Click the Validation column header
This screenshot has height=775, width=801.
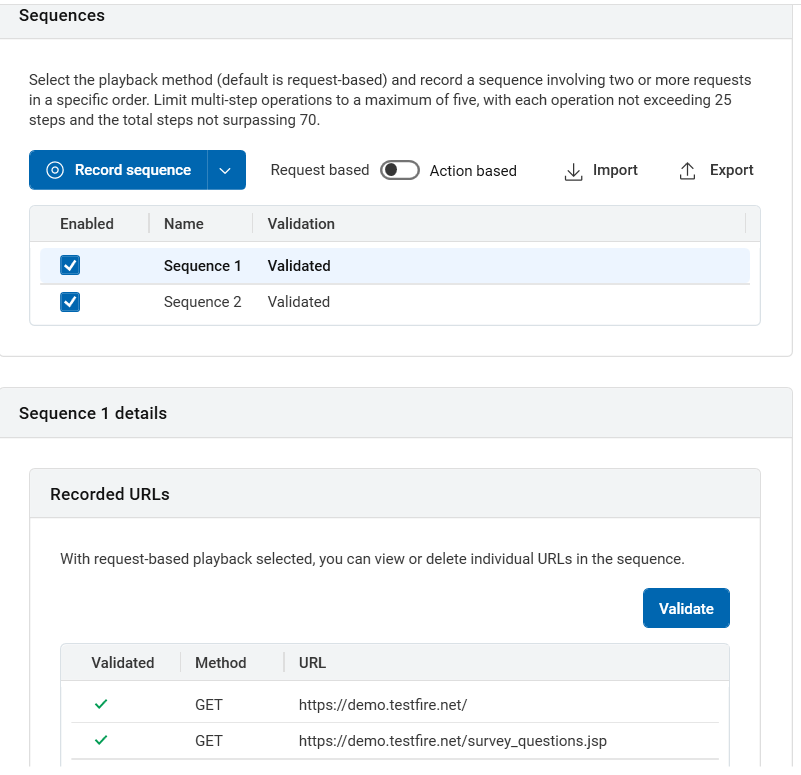click(302, 223)
